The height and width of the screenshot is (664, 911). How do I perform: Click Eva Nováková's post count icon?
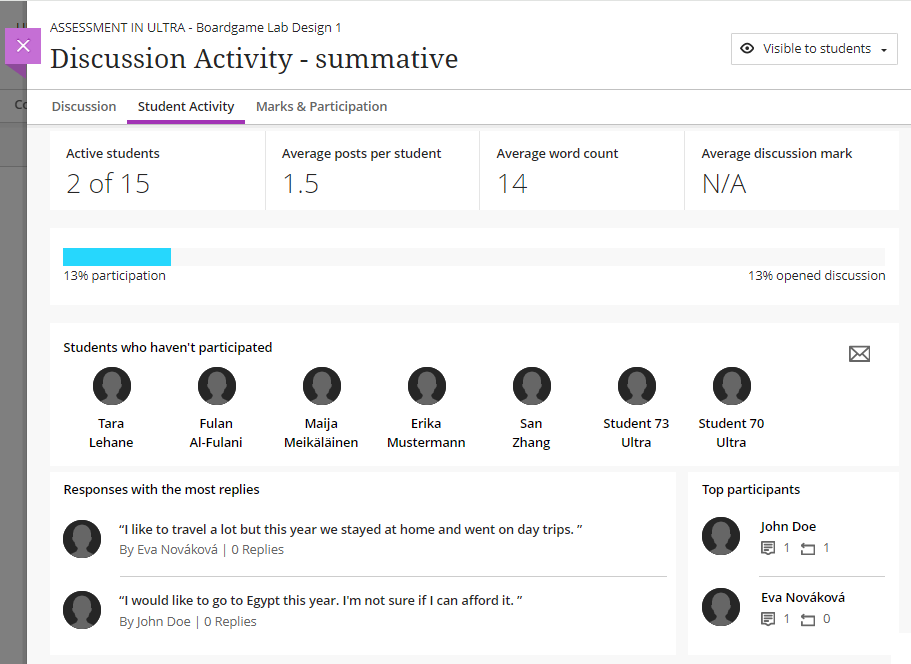point(768,619)
